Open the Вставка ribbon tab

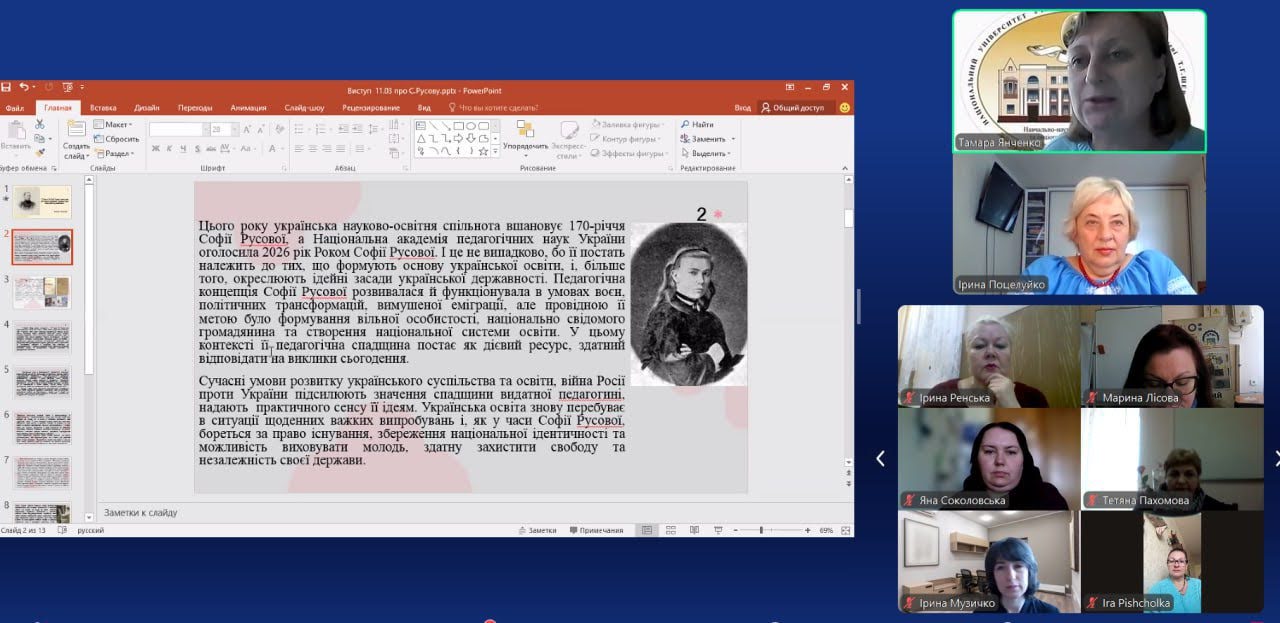103,108
